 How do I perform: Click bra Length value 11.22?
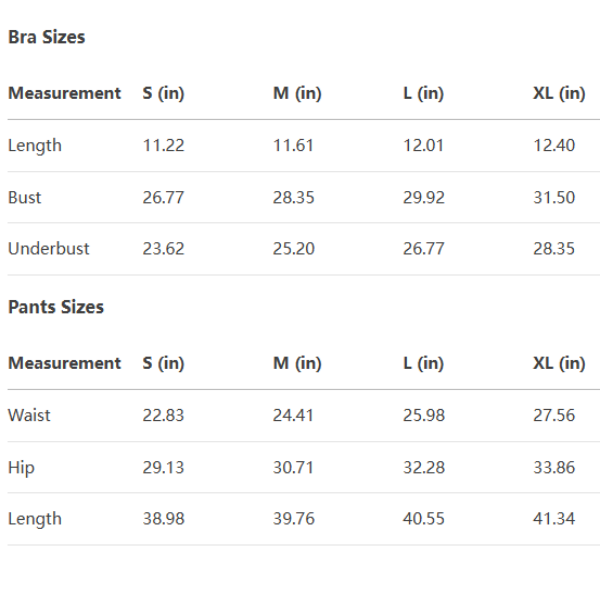click(x=163, y=145)
